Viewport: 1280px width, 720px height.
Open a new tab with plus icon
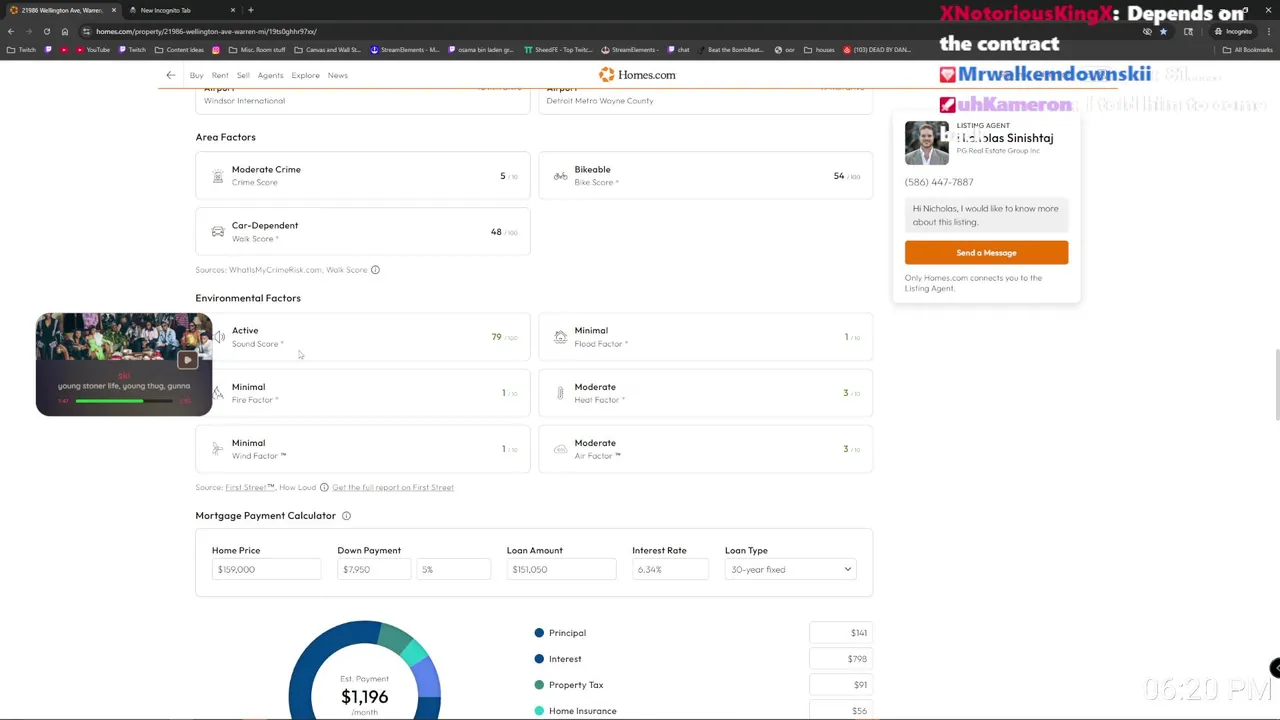coord(250,10)
